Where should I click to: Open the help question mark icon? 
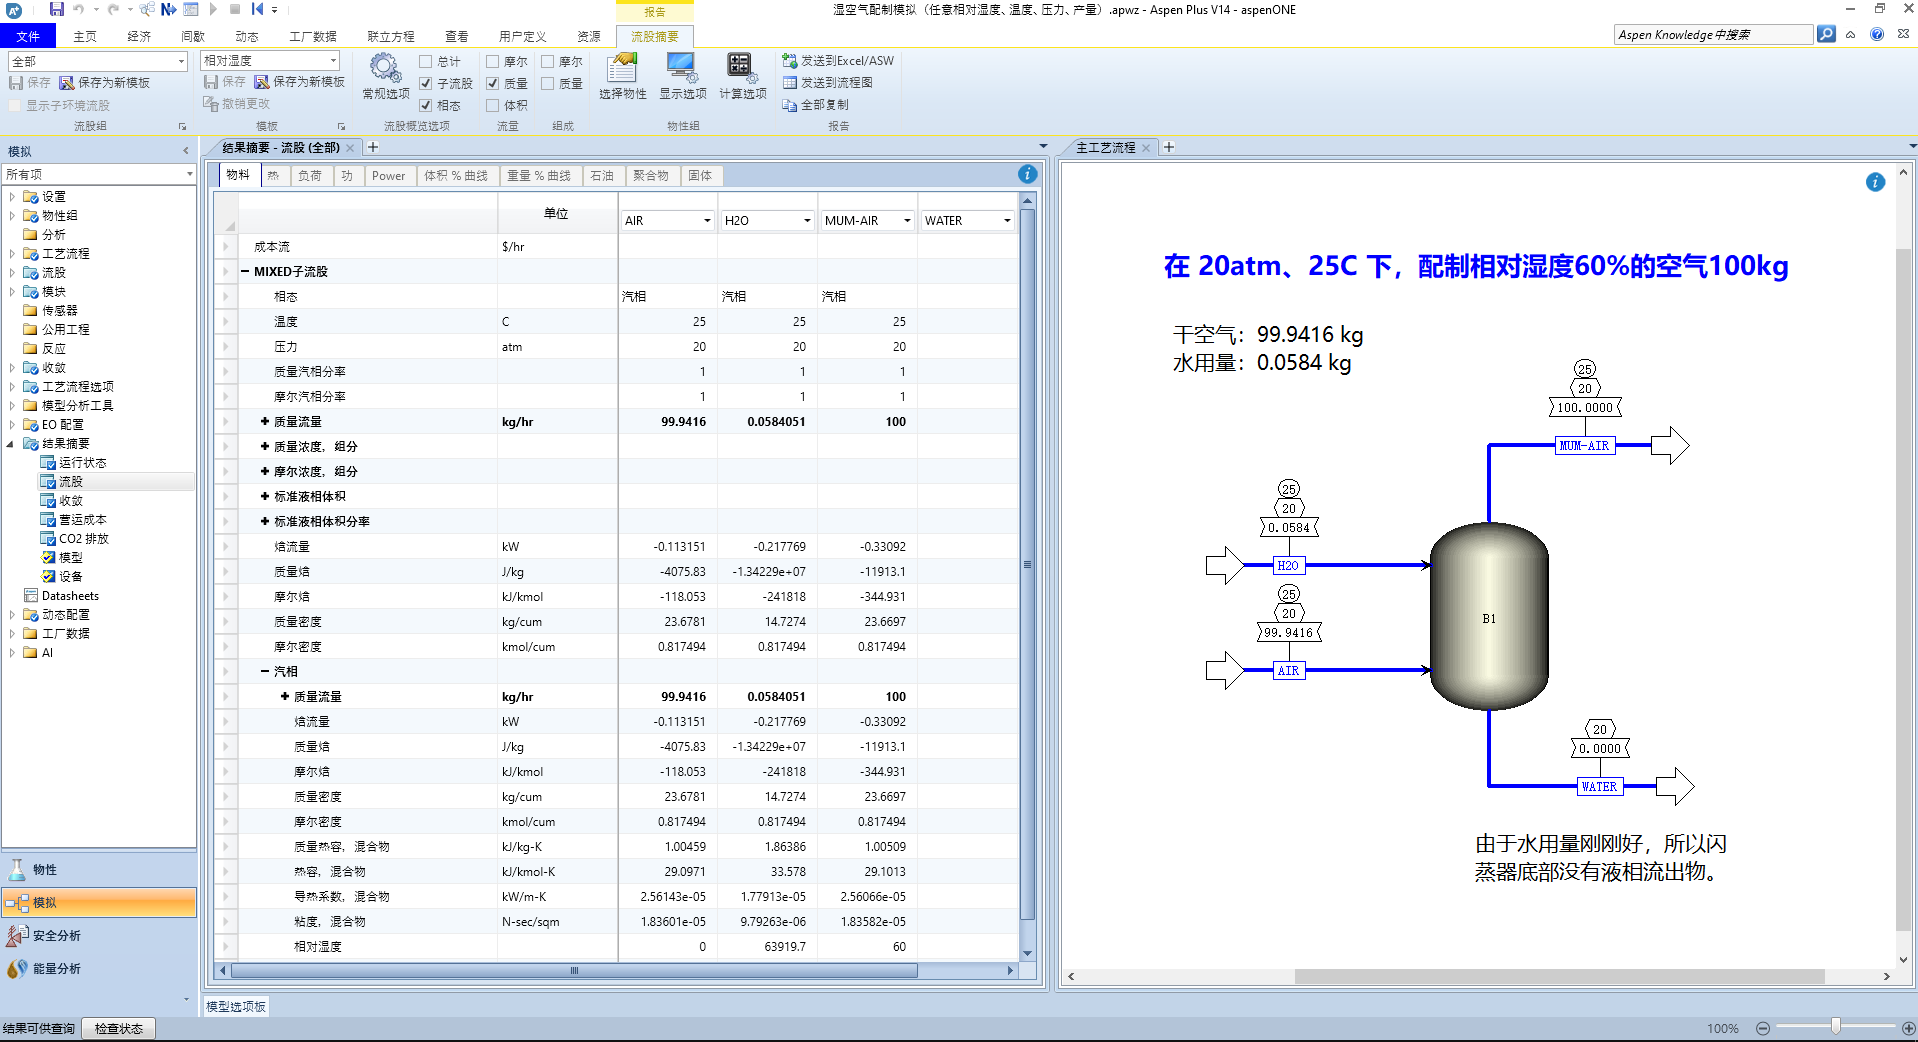[1876, 34]
